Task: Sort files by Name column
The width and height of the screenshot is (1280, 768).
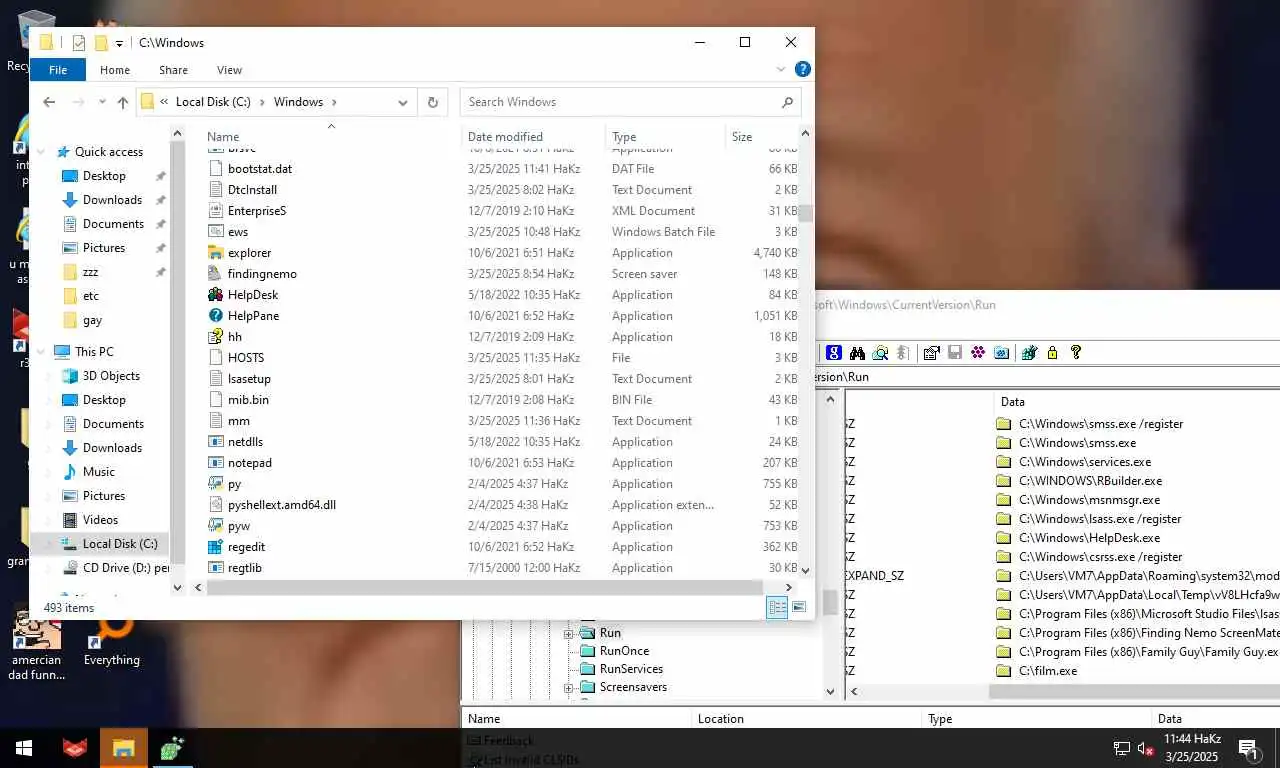Action: pyautogui.click(x=331, y=137)
